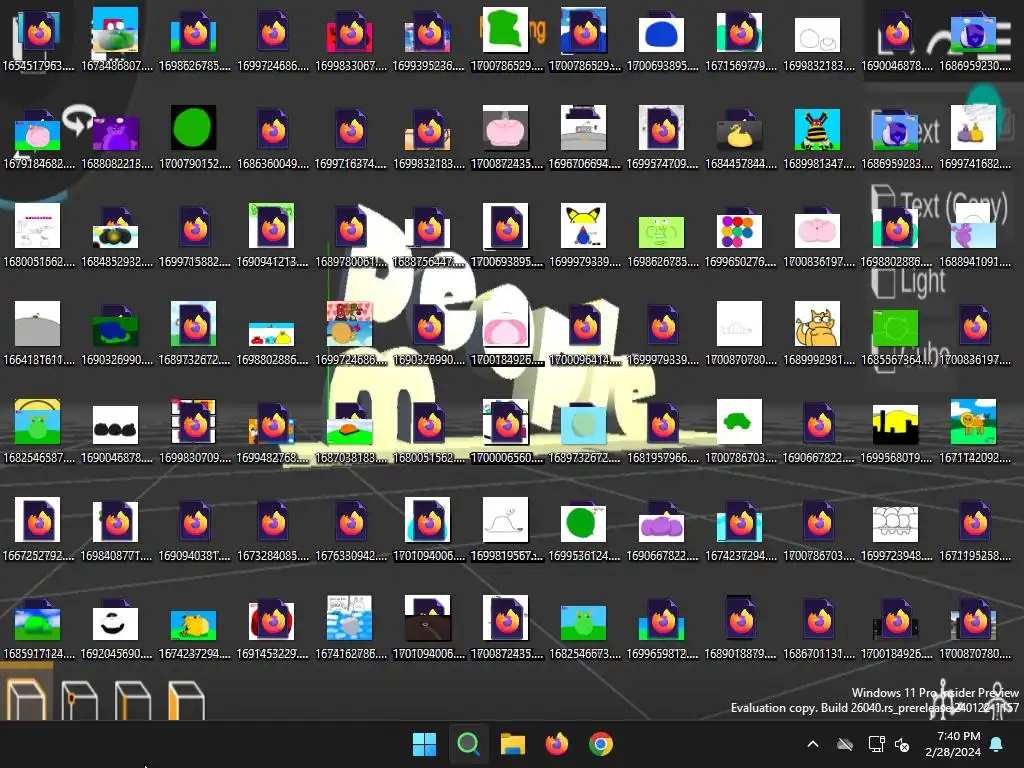Select desktop file 1699830709

195,431
